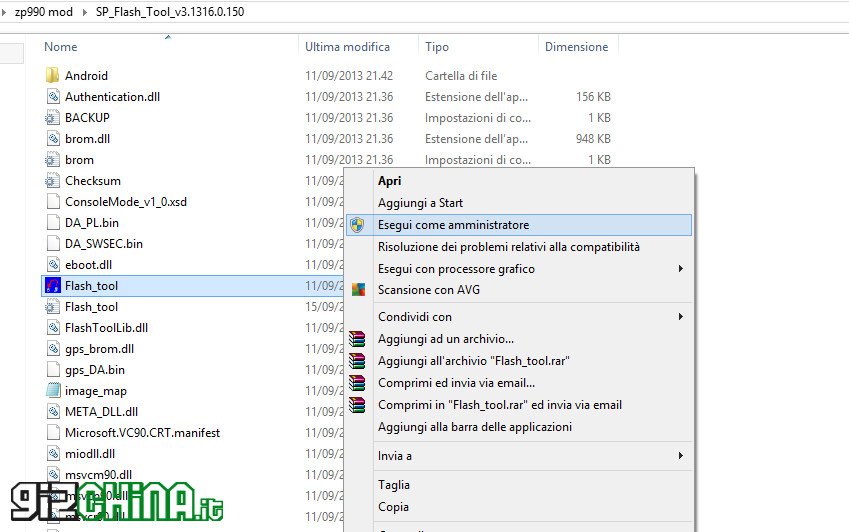This screenshot has height=532, width=849.
Task: Click WinRAR icon beside Aggiungi ad un archivio
Action: (x=357, y=339)
